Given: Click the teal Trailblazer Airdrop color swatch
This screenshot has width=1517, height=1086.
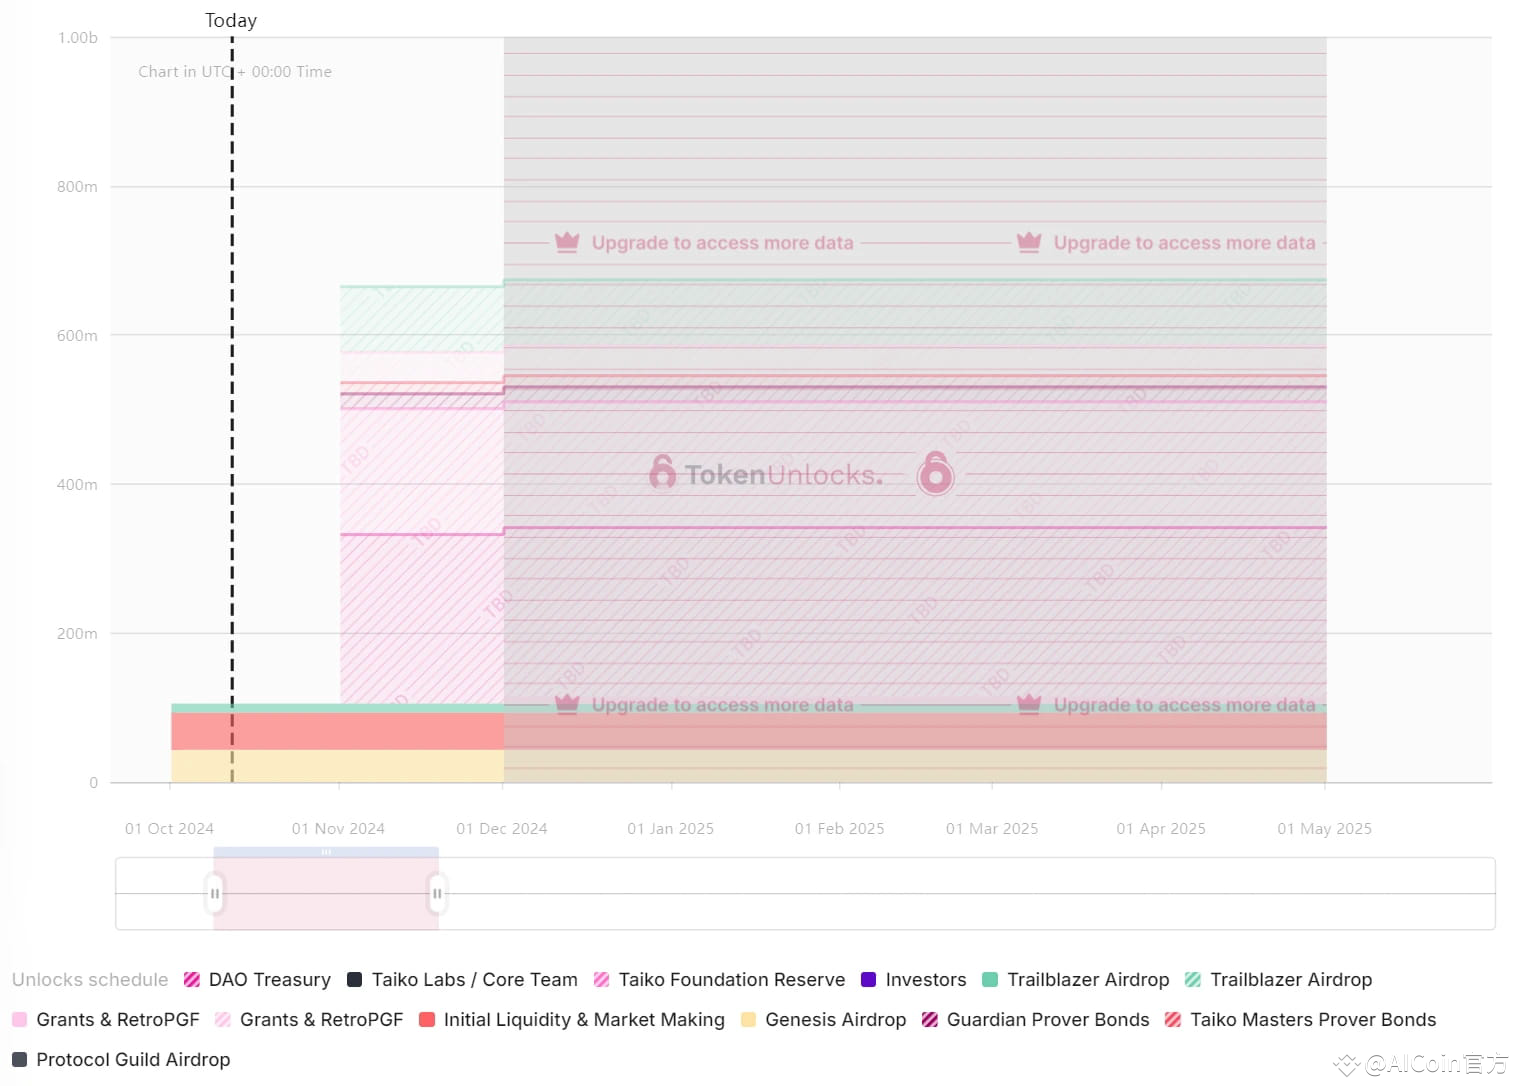Looking at the screenshot, I should pos(989,979).
